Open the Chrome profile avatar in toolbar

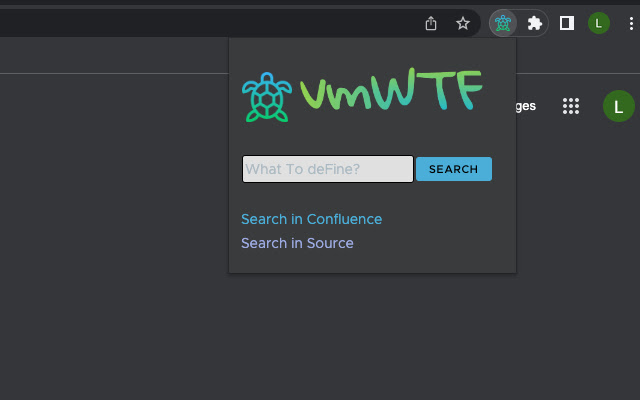(598, 23)
